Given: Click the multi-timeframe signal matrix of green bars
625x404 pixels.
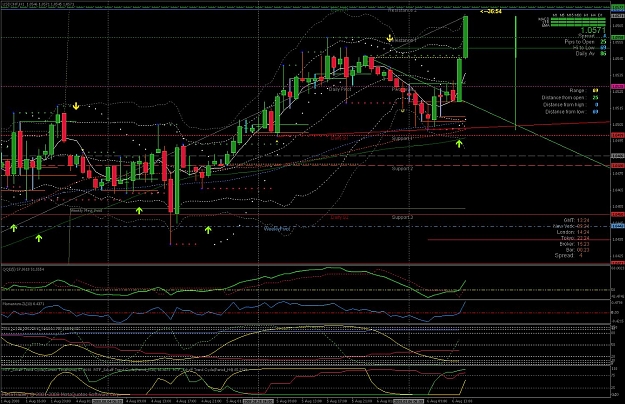Looking at the screenshot, I should (578, 22).
